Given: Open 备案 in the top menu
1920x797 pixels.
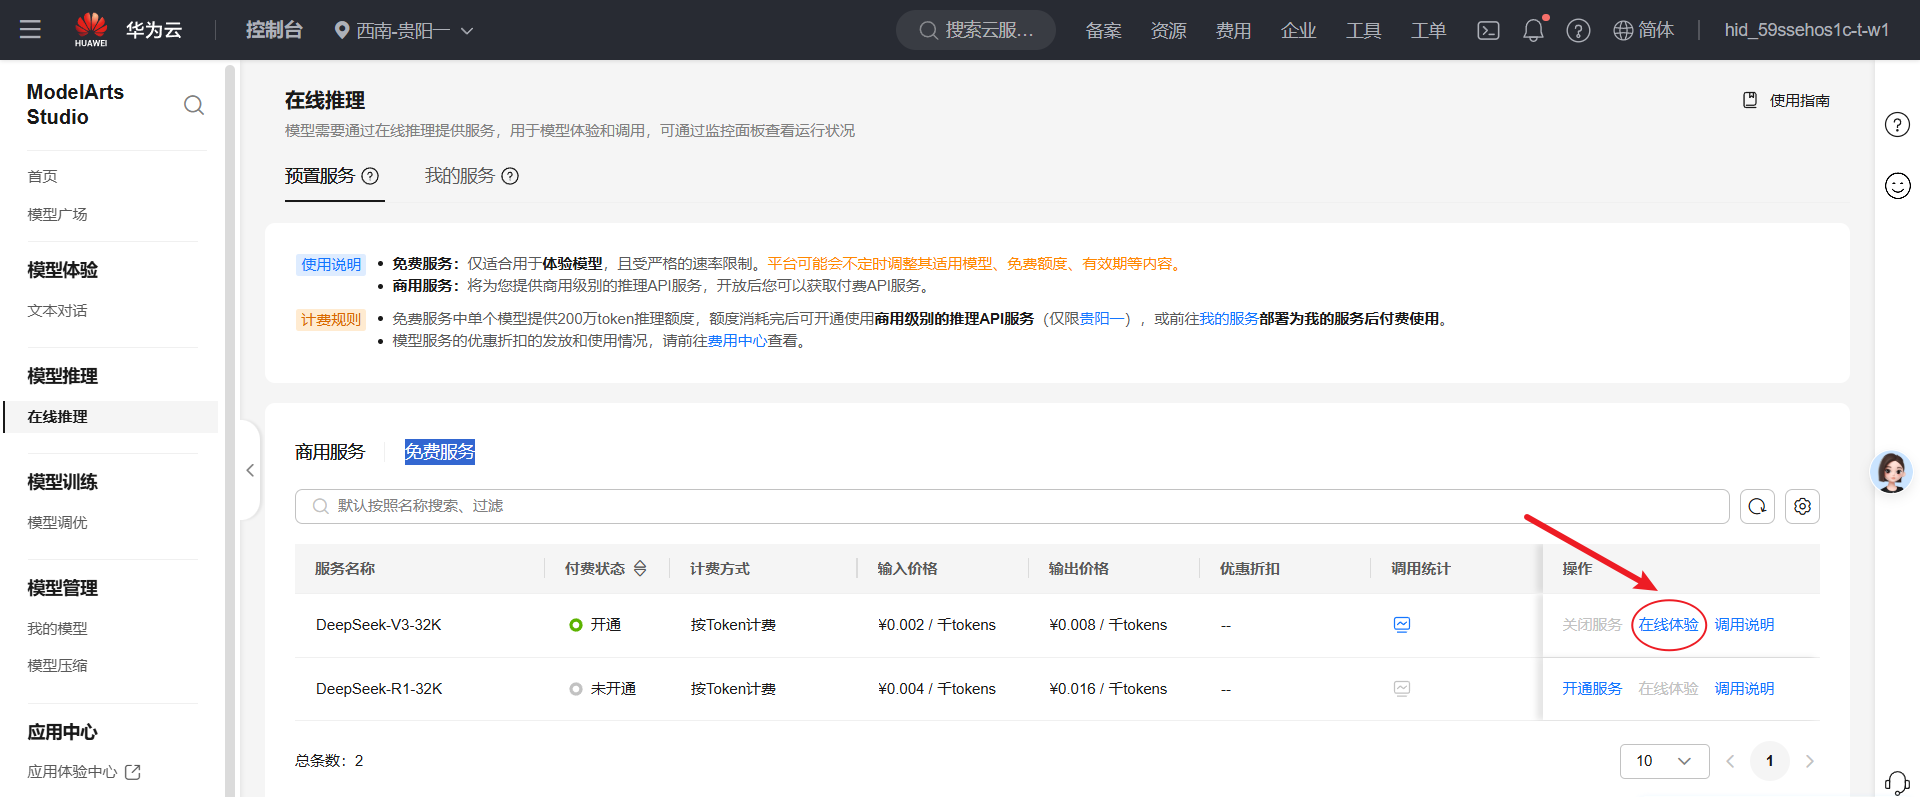Looking at the screenshot, I should pos(1103,31).
